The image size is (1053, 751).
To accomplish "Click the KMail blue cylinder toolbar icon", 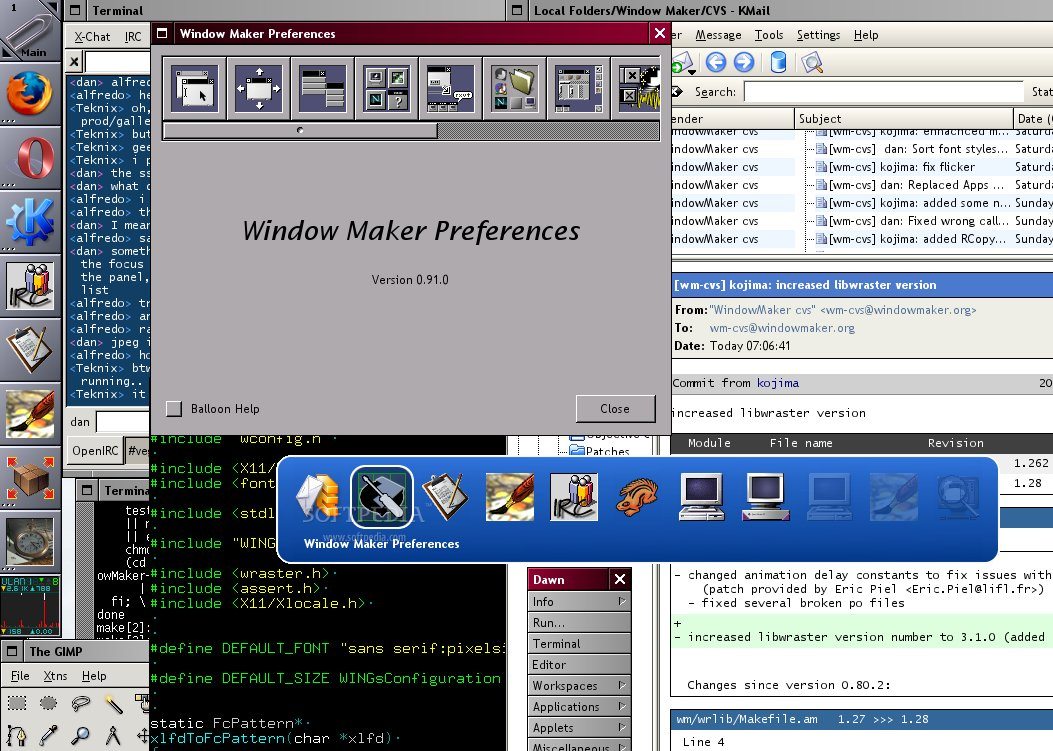I will [778, 62].
